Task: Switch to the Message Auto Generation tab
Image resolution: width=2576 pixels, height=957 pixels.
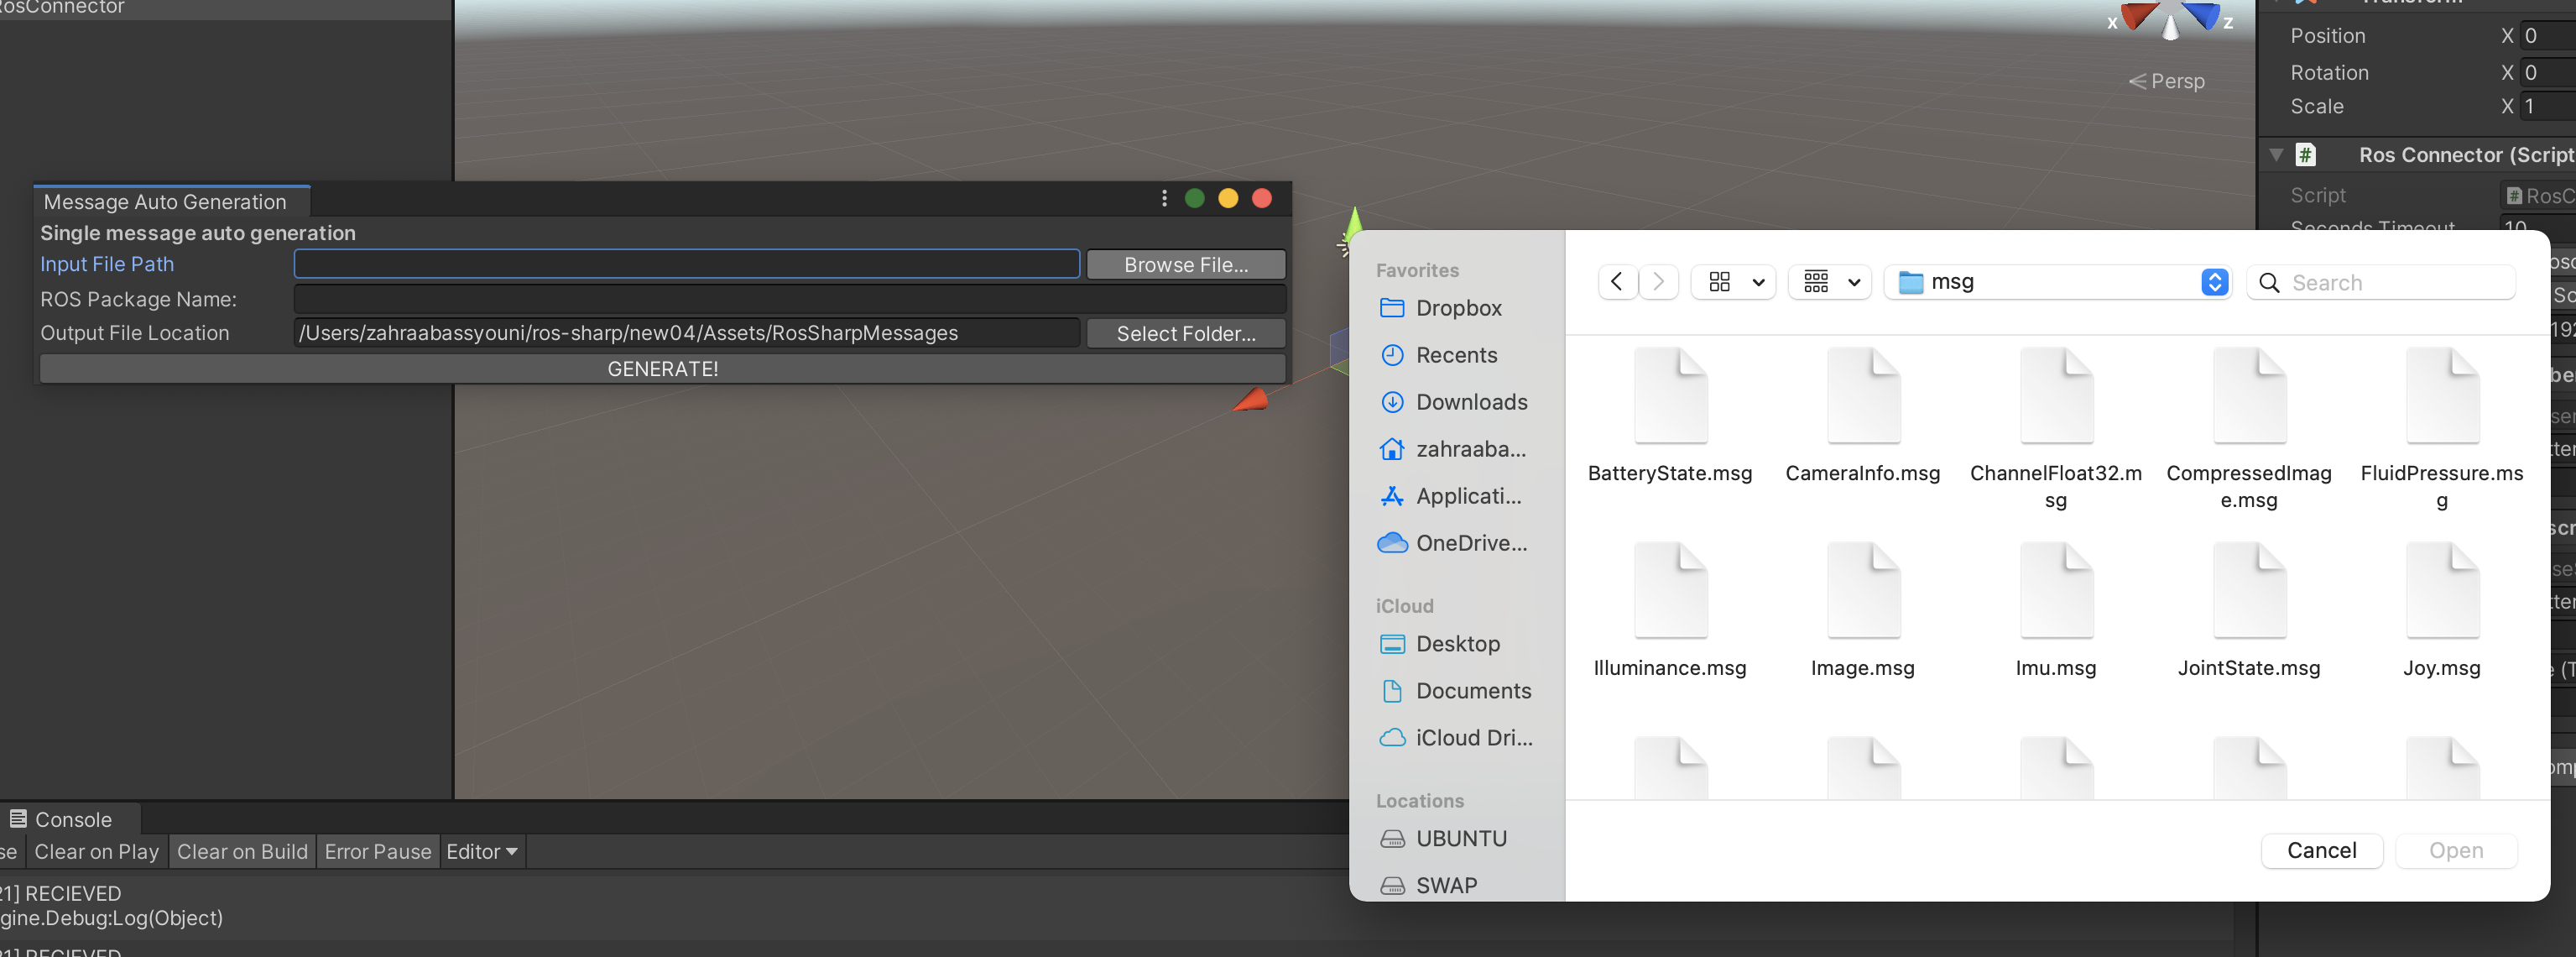Action: (165, 201)
